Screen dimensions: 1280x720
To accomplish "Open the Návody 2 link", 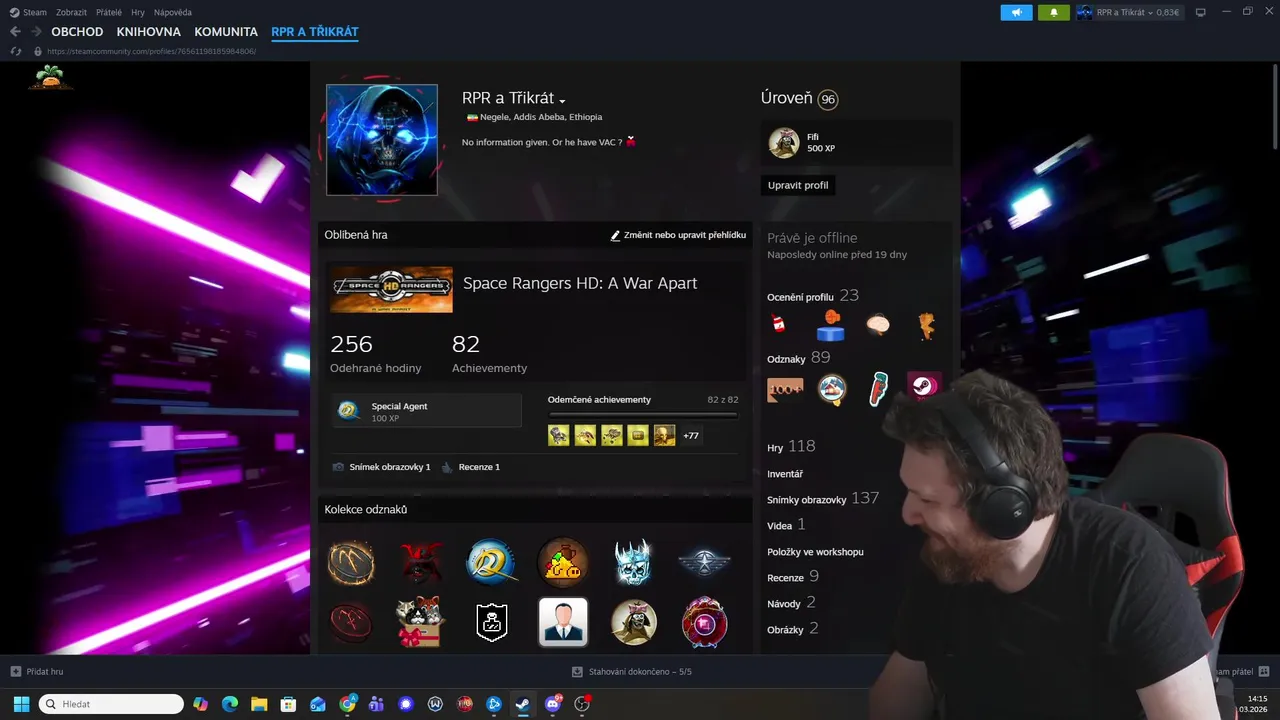I will (x=791, y=602).
